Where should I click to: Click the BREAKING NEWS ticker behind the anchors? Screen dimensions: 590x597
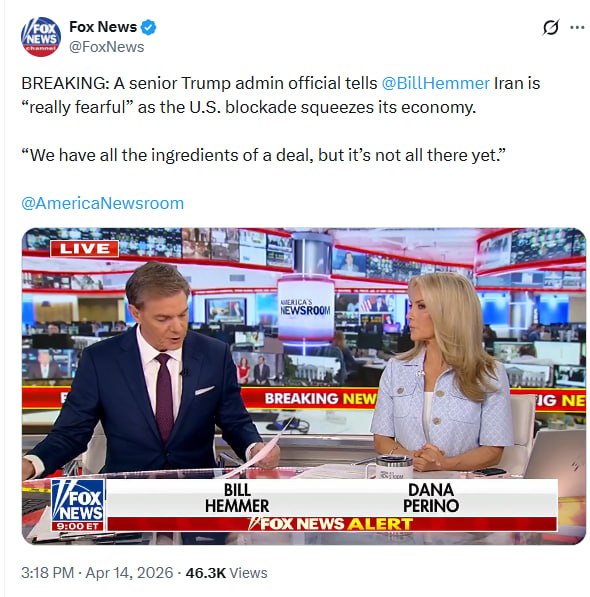point(321,398)
